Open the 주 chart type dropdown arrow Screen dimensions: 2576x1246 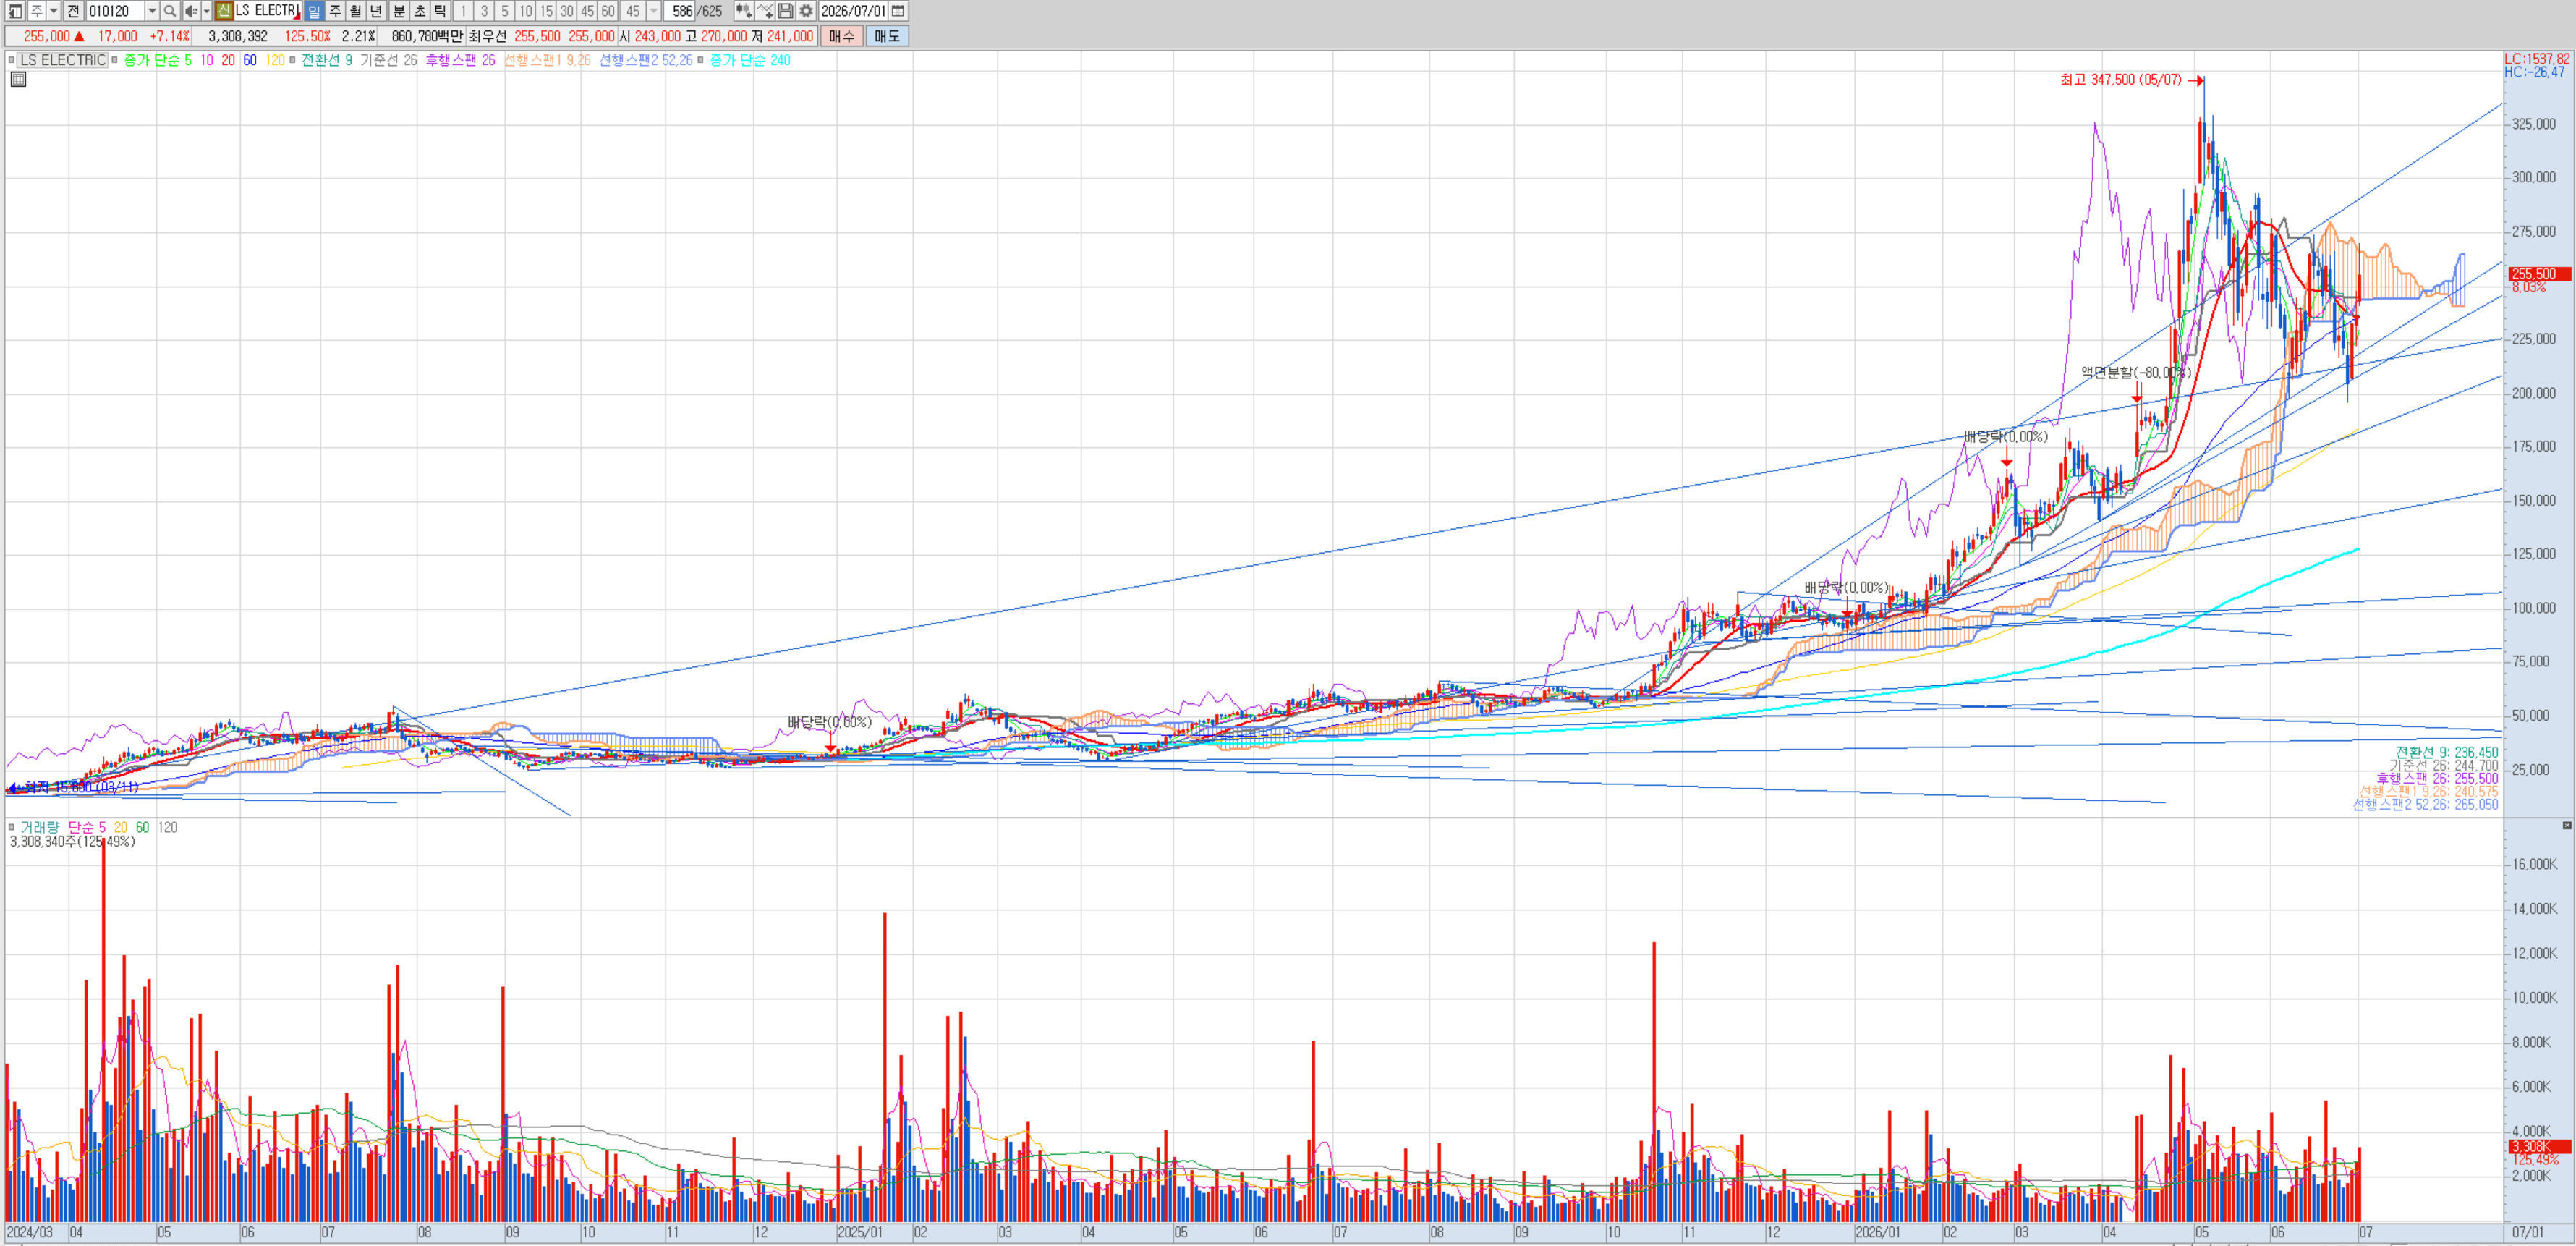[54, 11]
